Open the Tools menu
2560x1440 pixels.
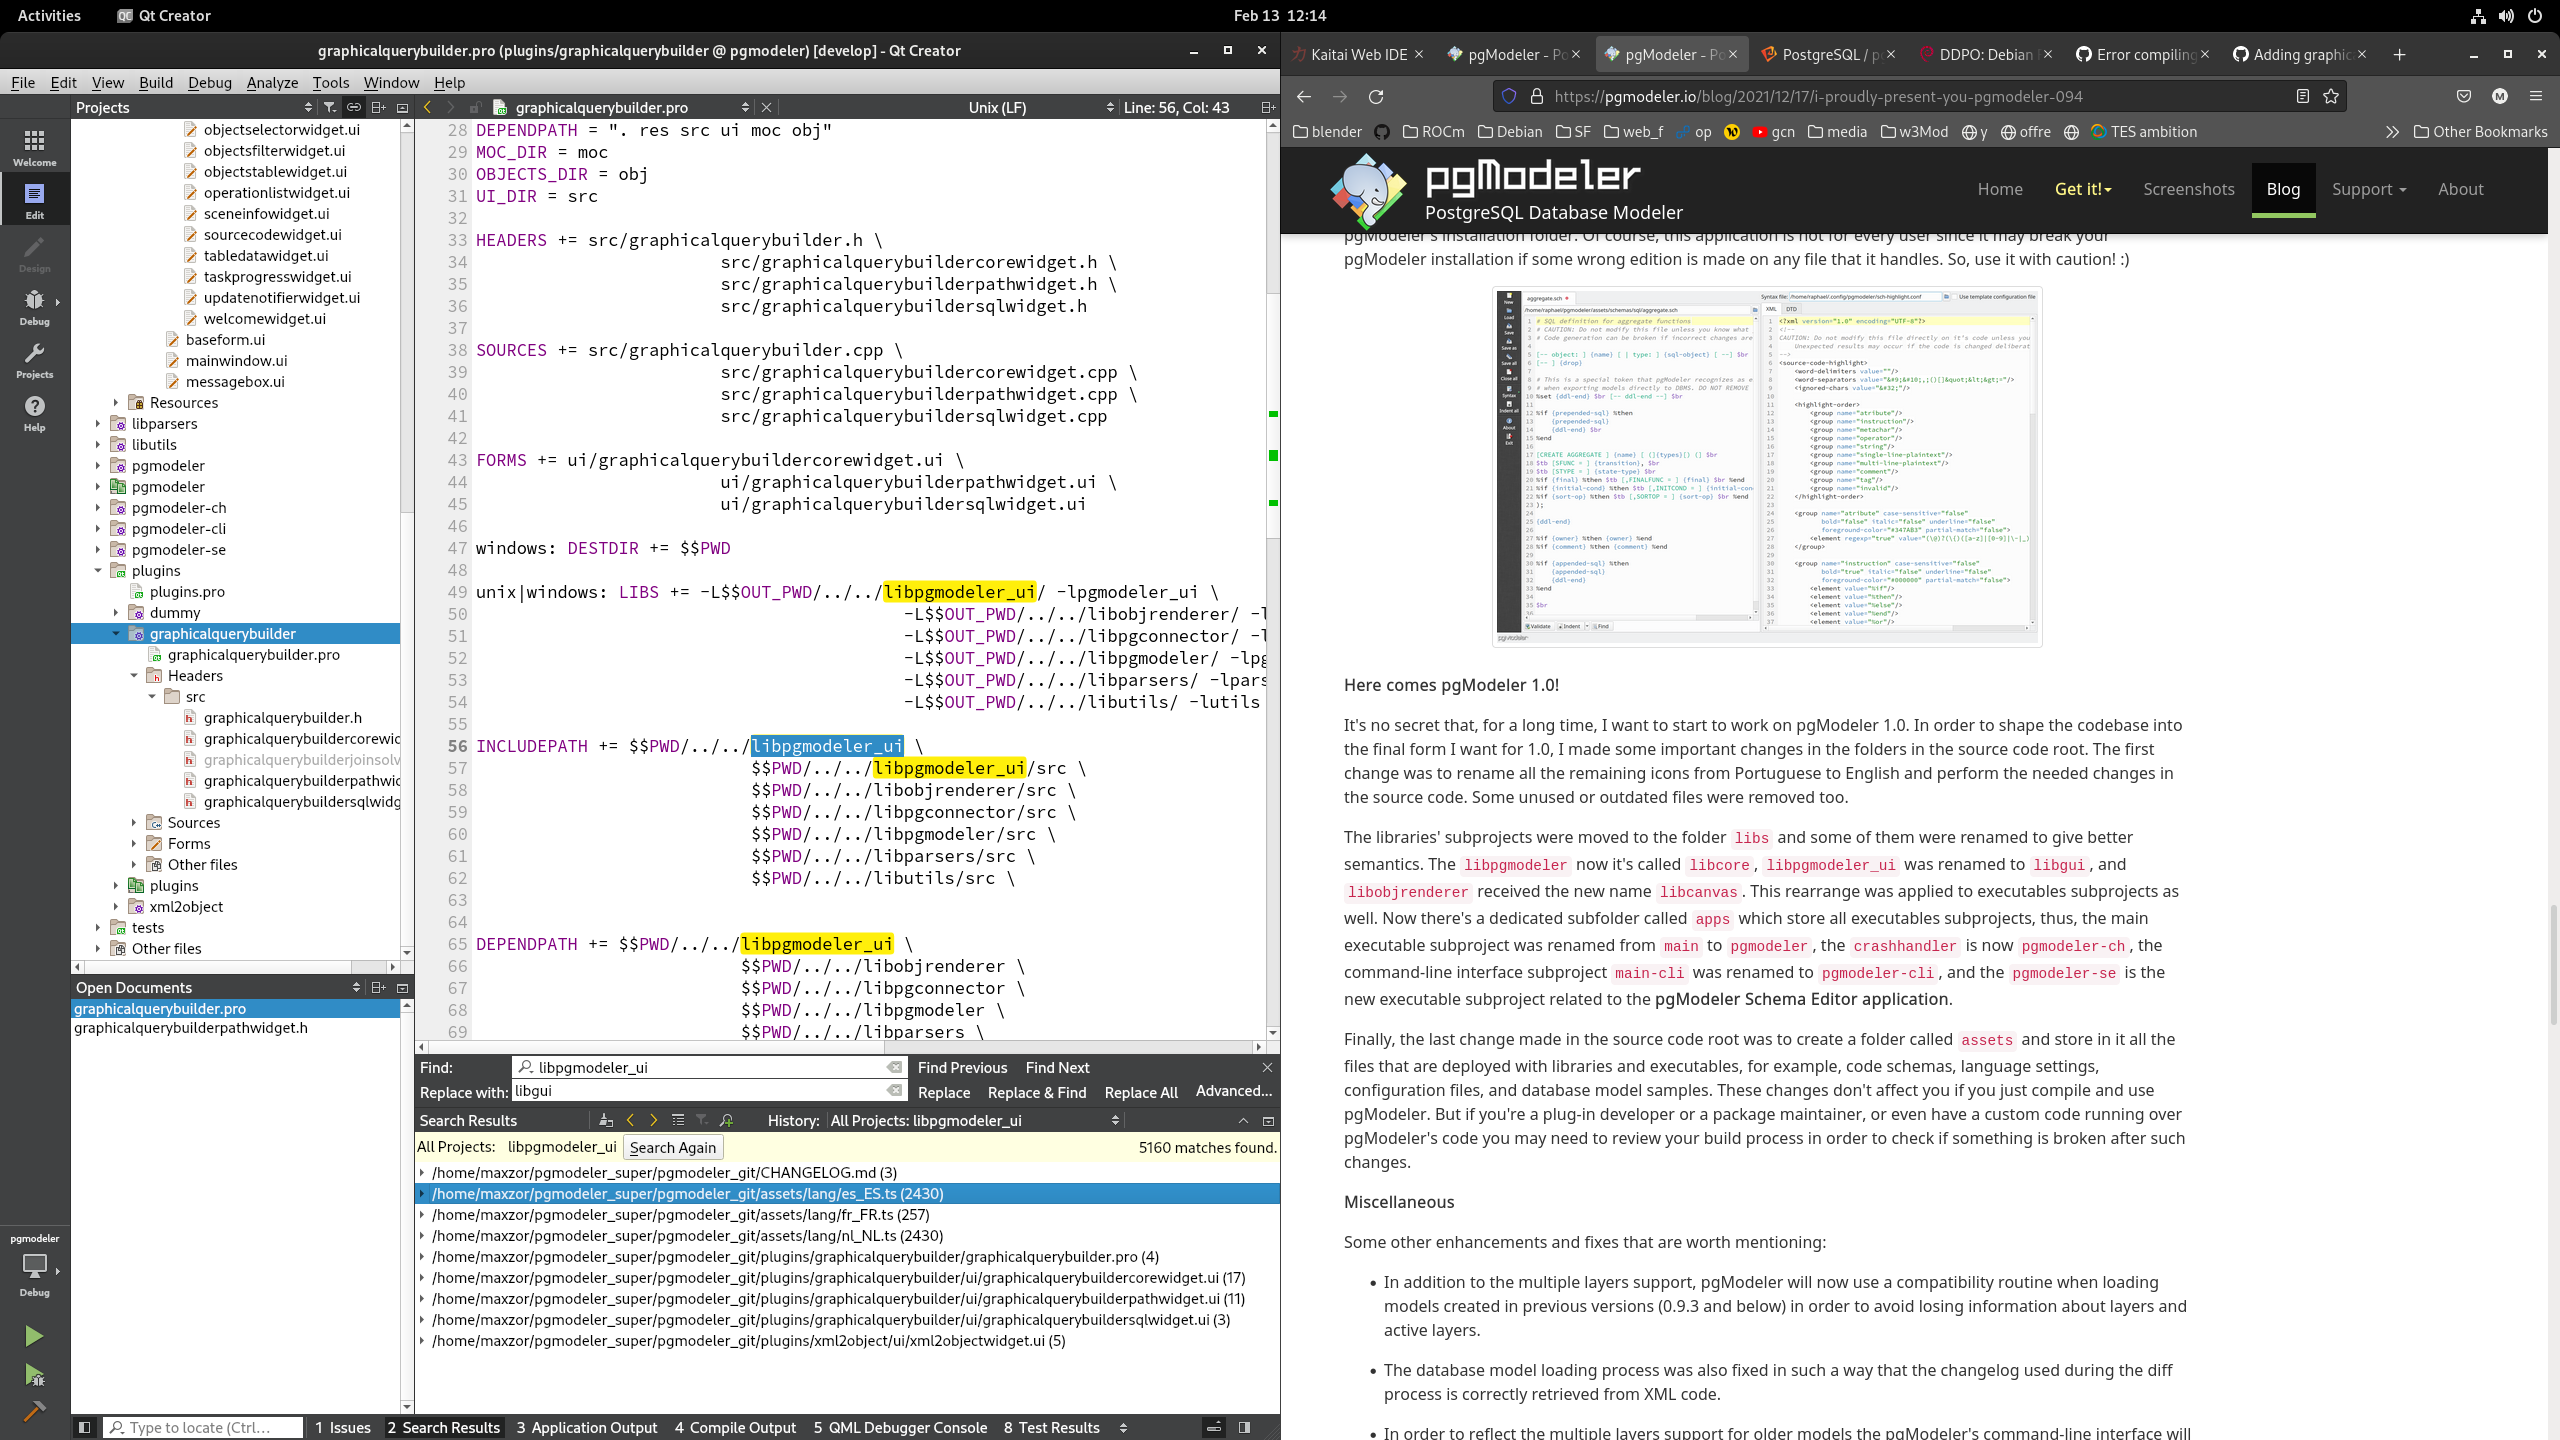331,82
